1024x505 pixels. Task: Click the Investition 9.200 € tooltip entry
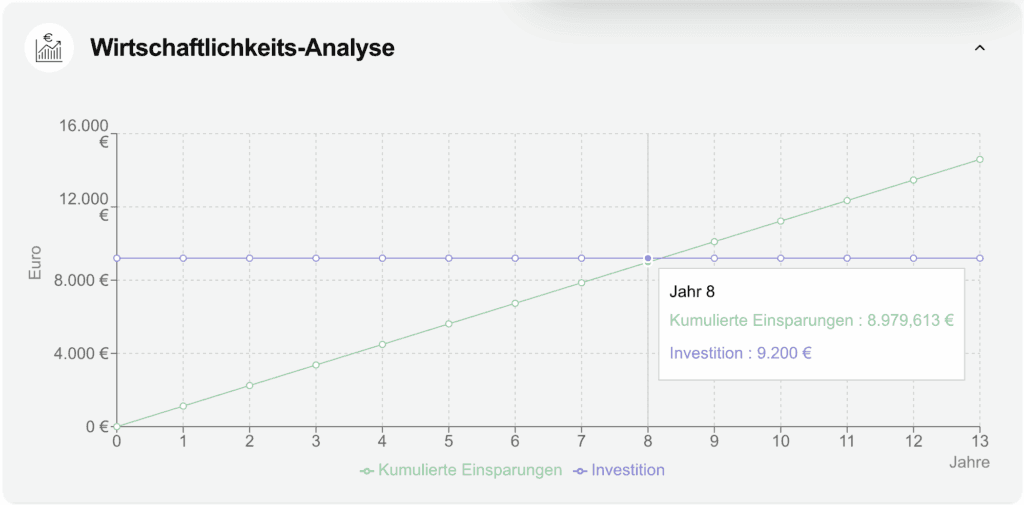(x=741, y=353)
